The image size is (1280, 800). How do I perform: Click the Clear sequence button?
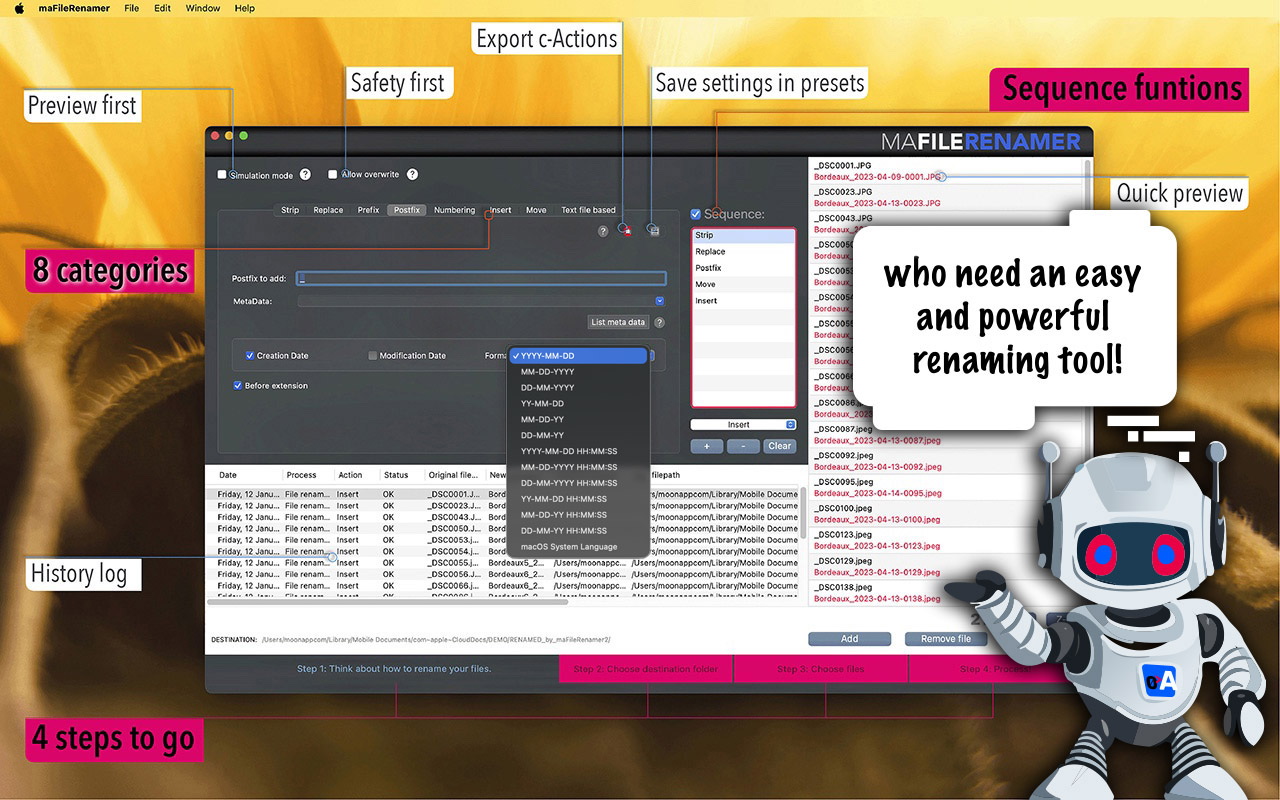pyautogui.click(x=780, y=446)
